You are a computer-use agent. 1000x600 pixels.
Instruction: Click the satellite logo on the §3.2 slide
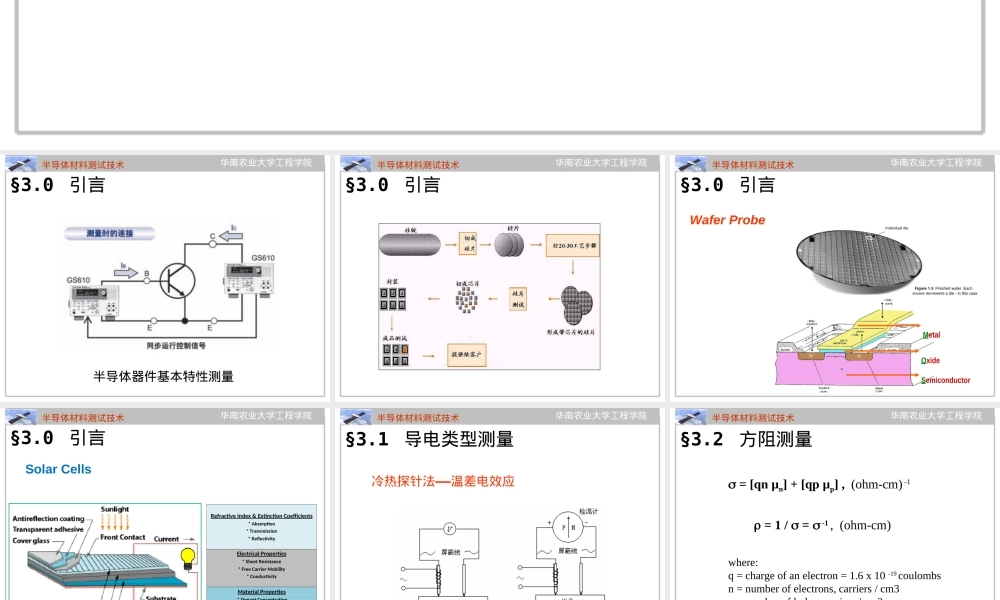point(691,417)
